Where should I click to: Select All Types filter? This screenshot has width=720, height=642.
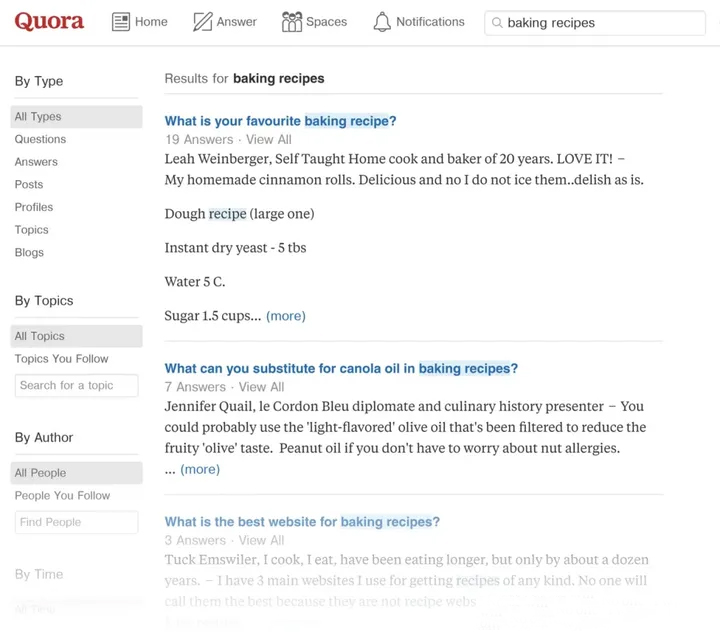[x=76, y=117]
